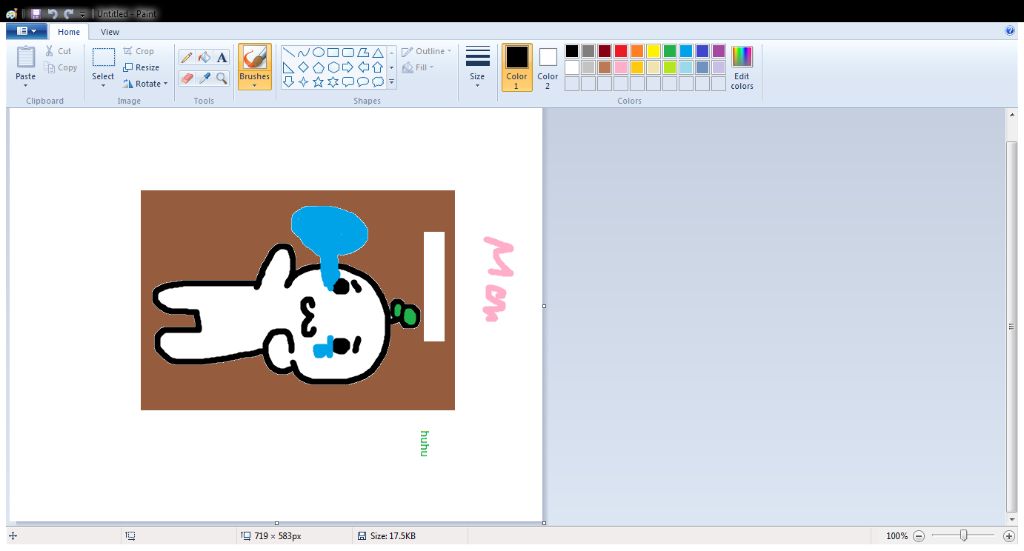Expand the Paste options arrow
This screenshot has width=1024, height=551.
[x=25, y=86]
